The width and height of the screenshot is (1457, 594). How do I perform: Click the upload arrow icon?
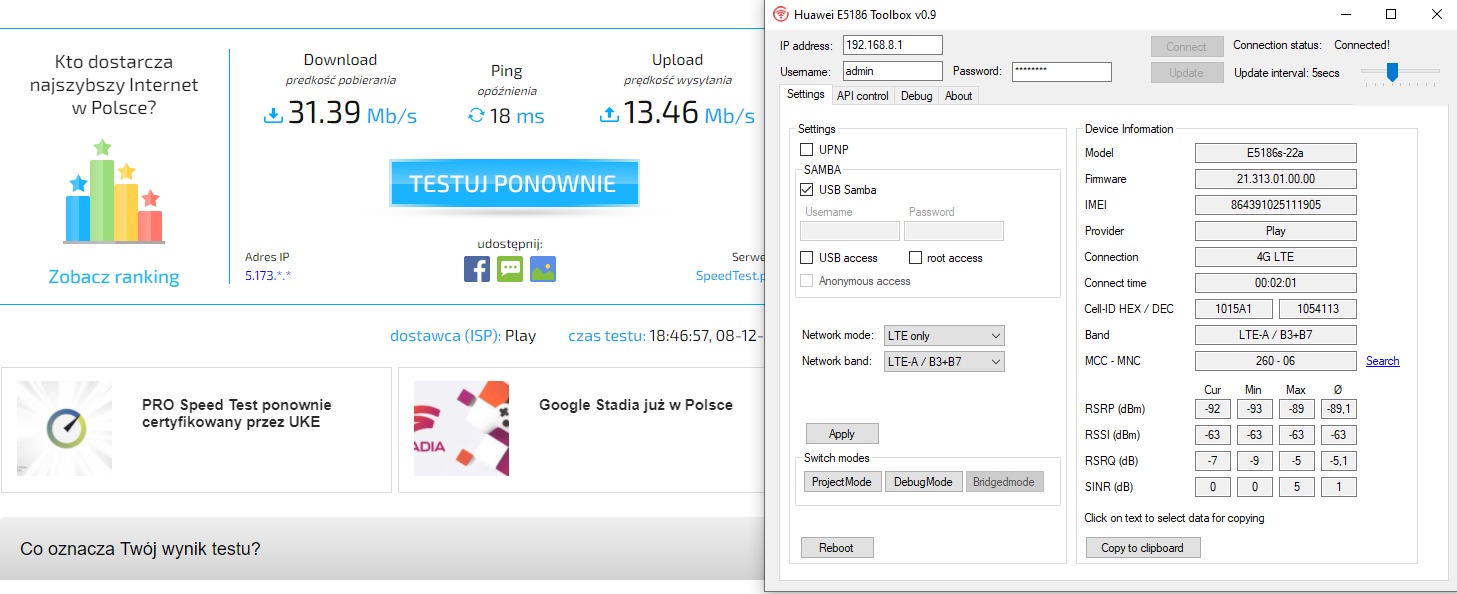[609, 116]
